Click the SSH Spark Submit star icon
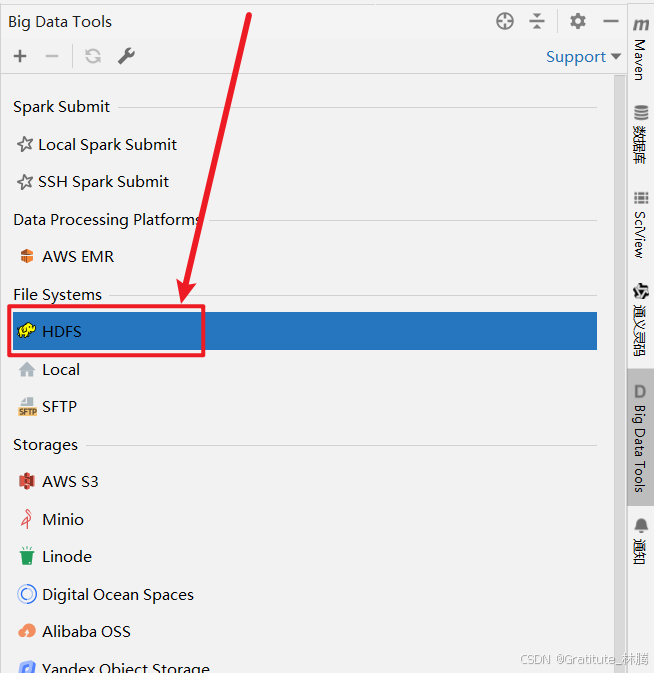 pos(25,182)
